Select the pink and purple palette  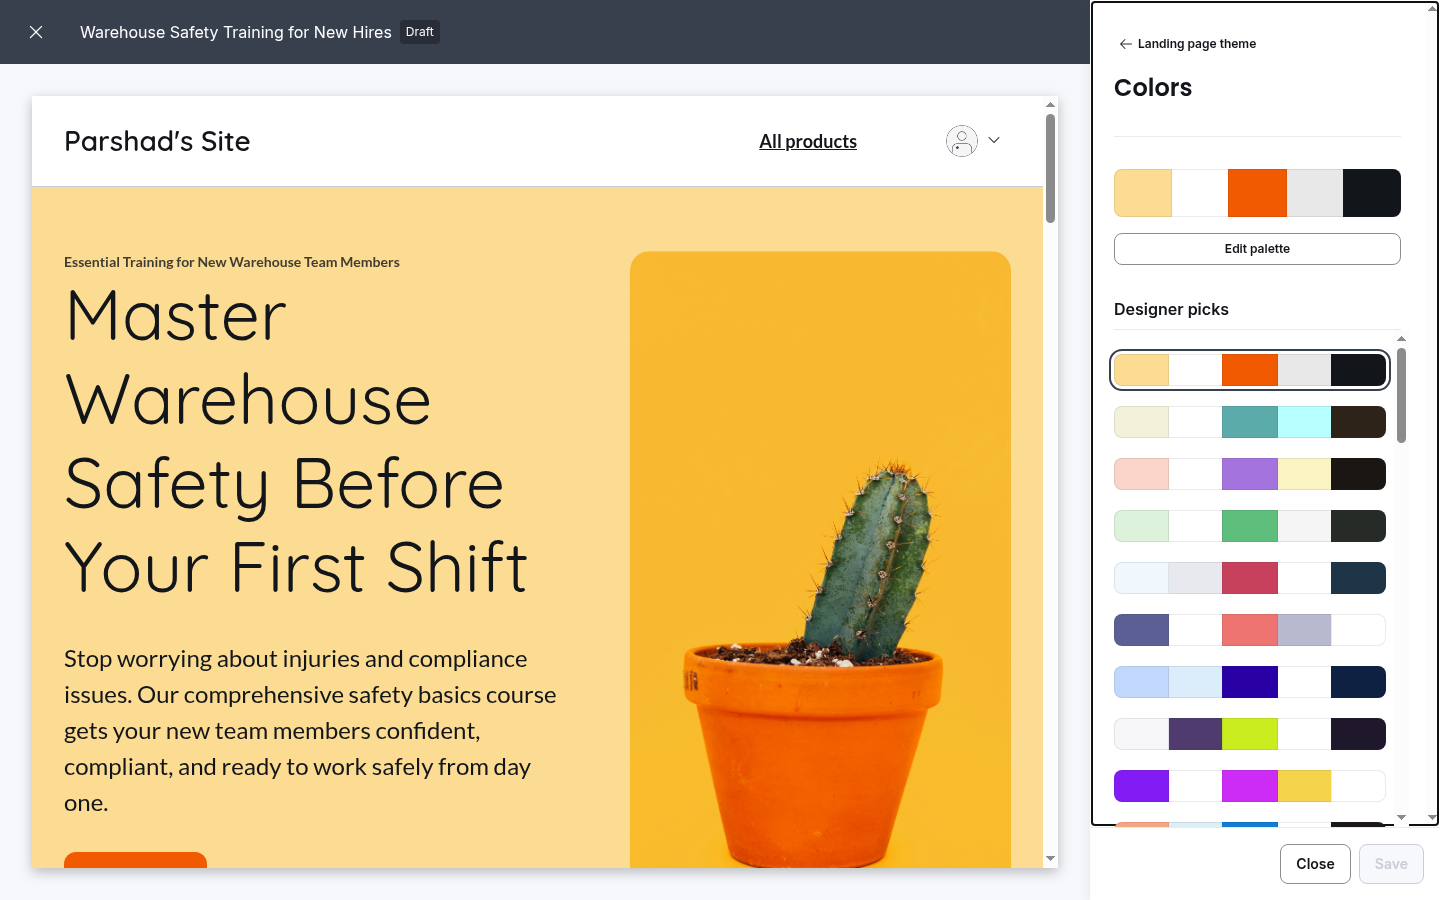pos(1250,474)
